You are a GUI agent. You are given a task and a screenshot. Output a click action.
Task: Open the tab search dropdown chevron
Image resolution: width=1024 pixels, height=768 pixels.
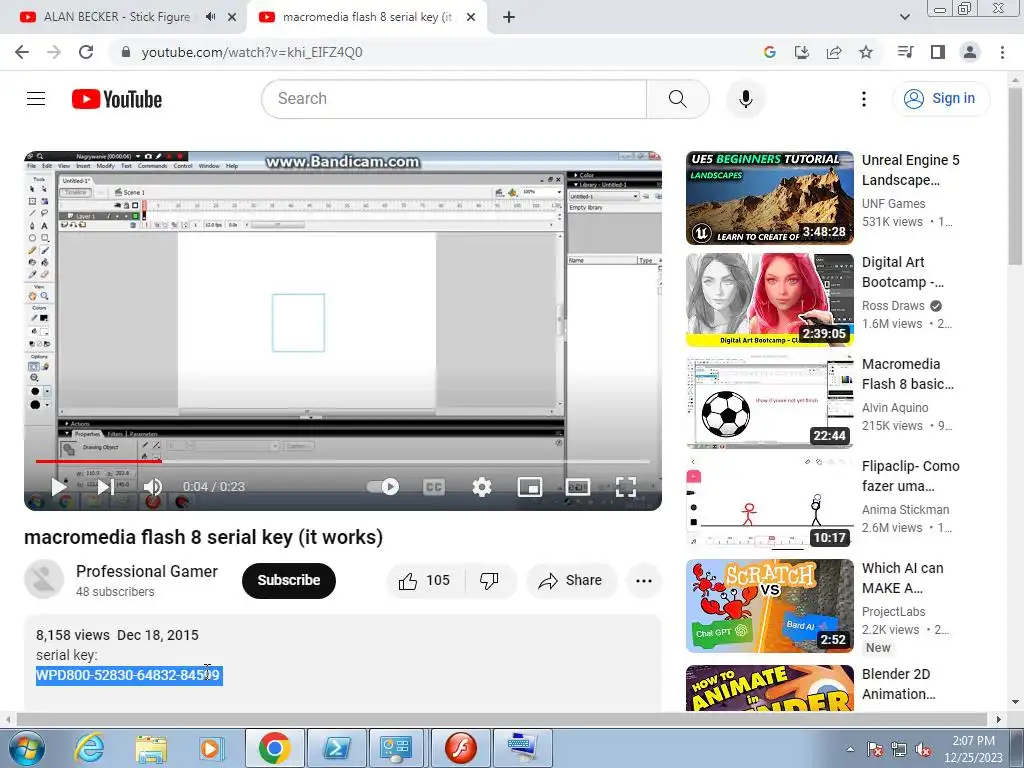pos(904,17)
